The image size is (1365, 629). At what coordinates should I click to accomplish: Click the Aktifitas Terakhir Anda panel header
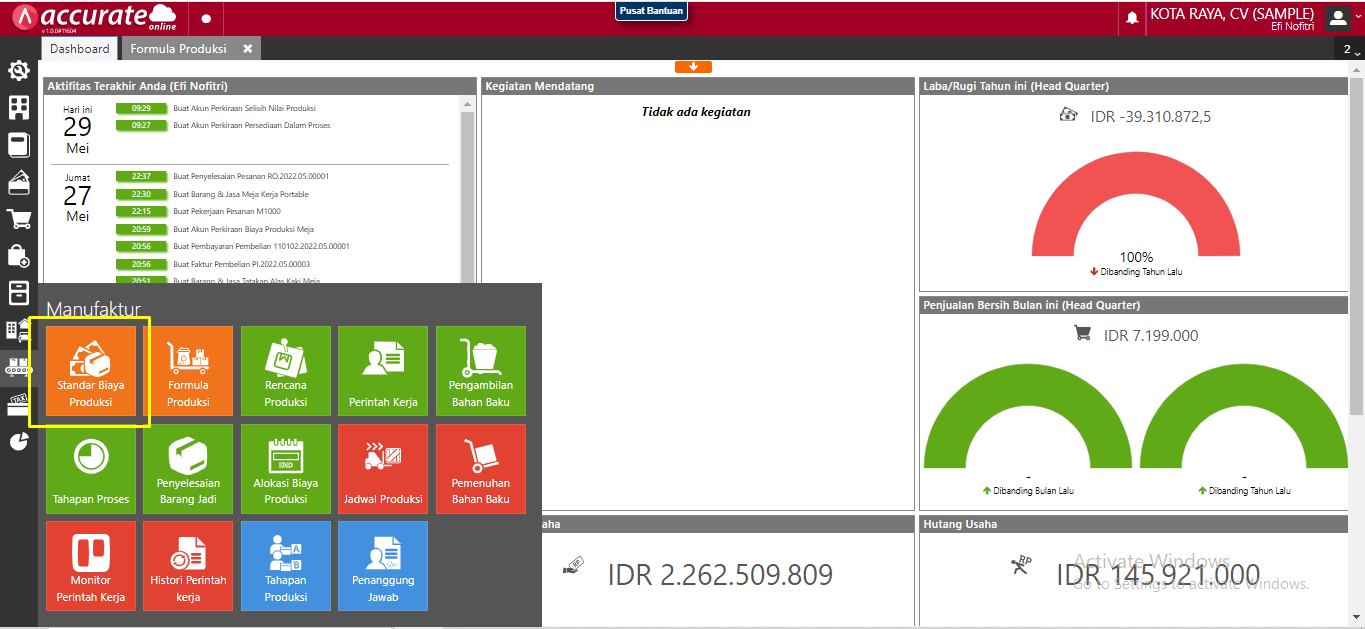pyautogui.click(x=259, y=86)
